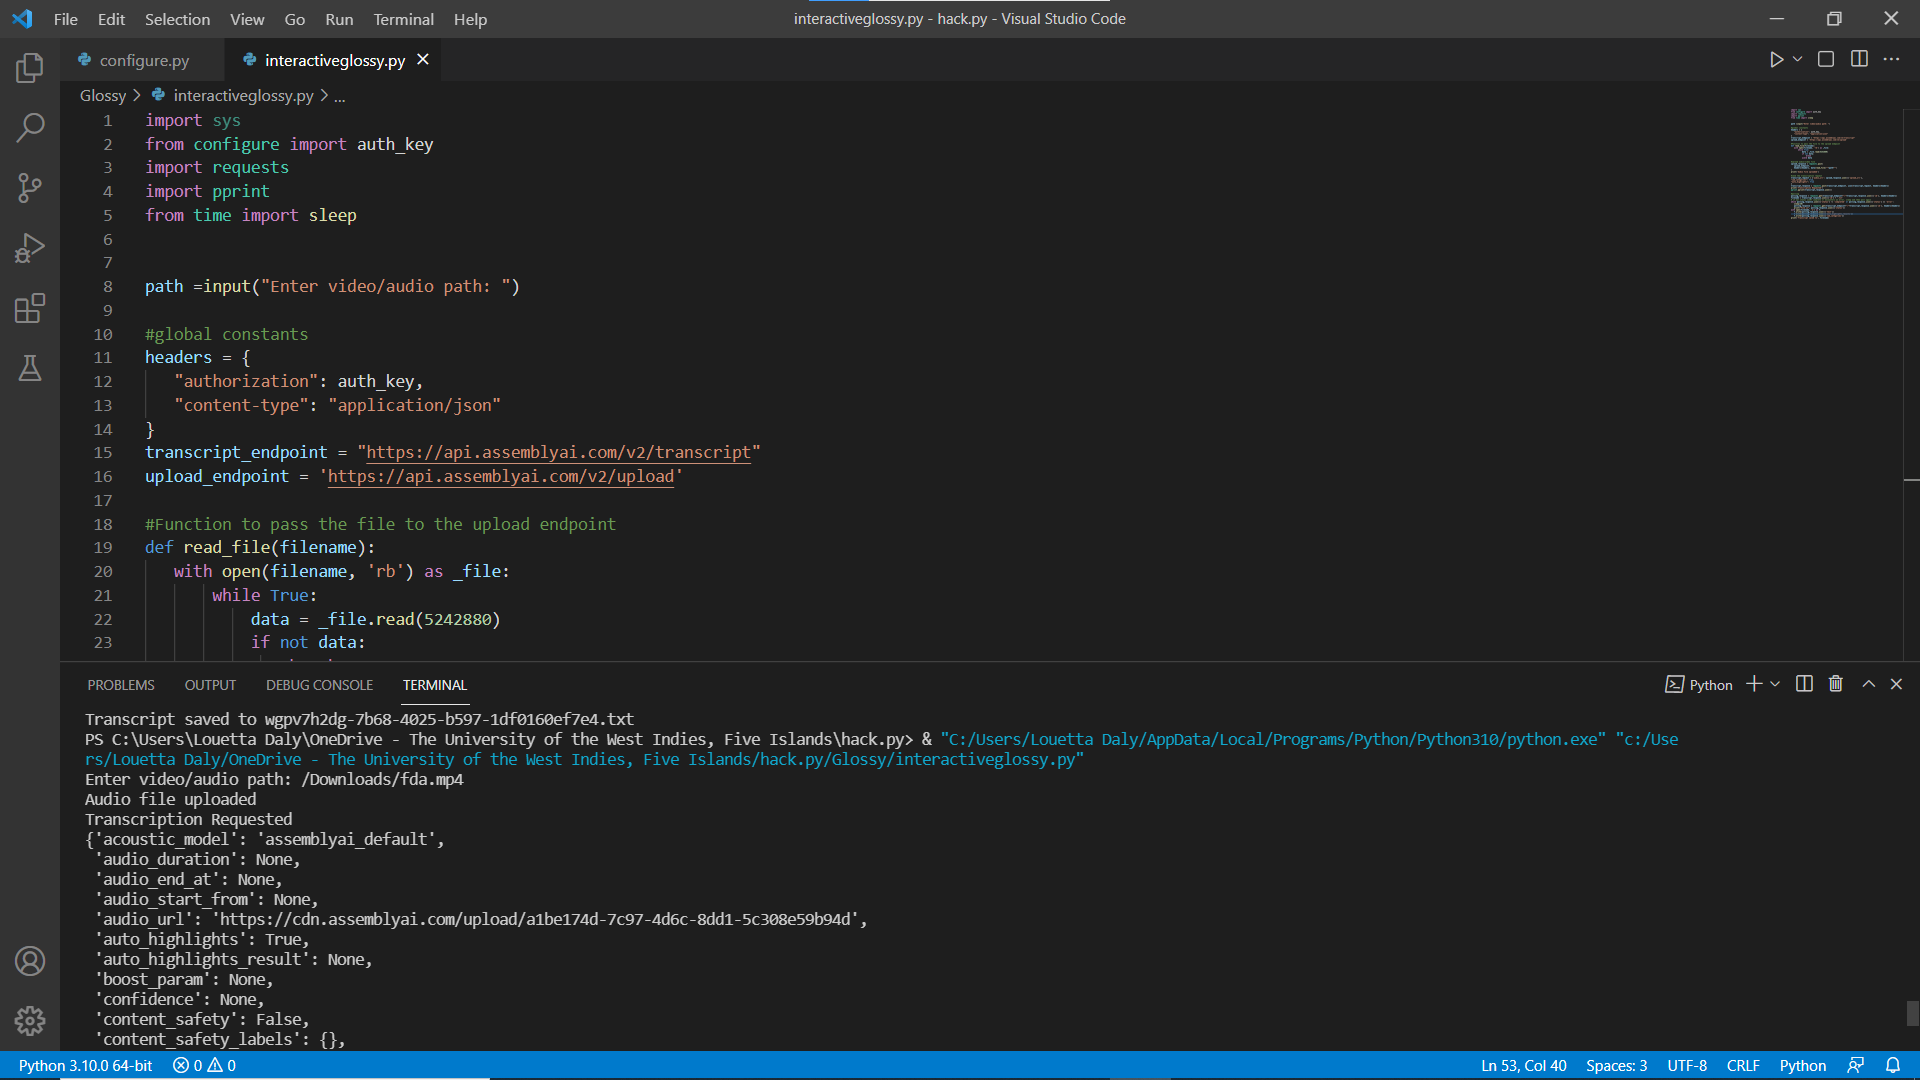1920x1080 pixels.
Task: Open the Terminal menu in menu bar
Action: [403, 19]
